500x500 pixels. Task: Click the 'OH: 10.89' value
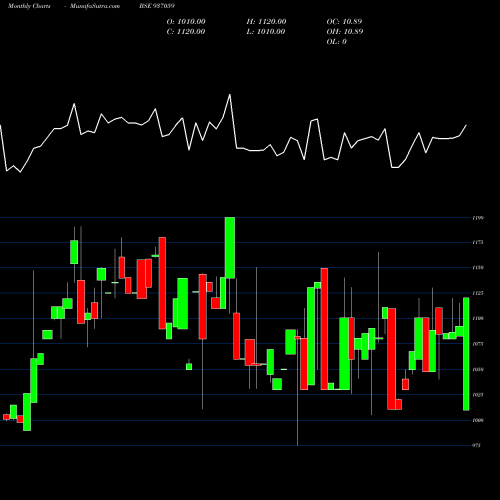tap(345, 32)
